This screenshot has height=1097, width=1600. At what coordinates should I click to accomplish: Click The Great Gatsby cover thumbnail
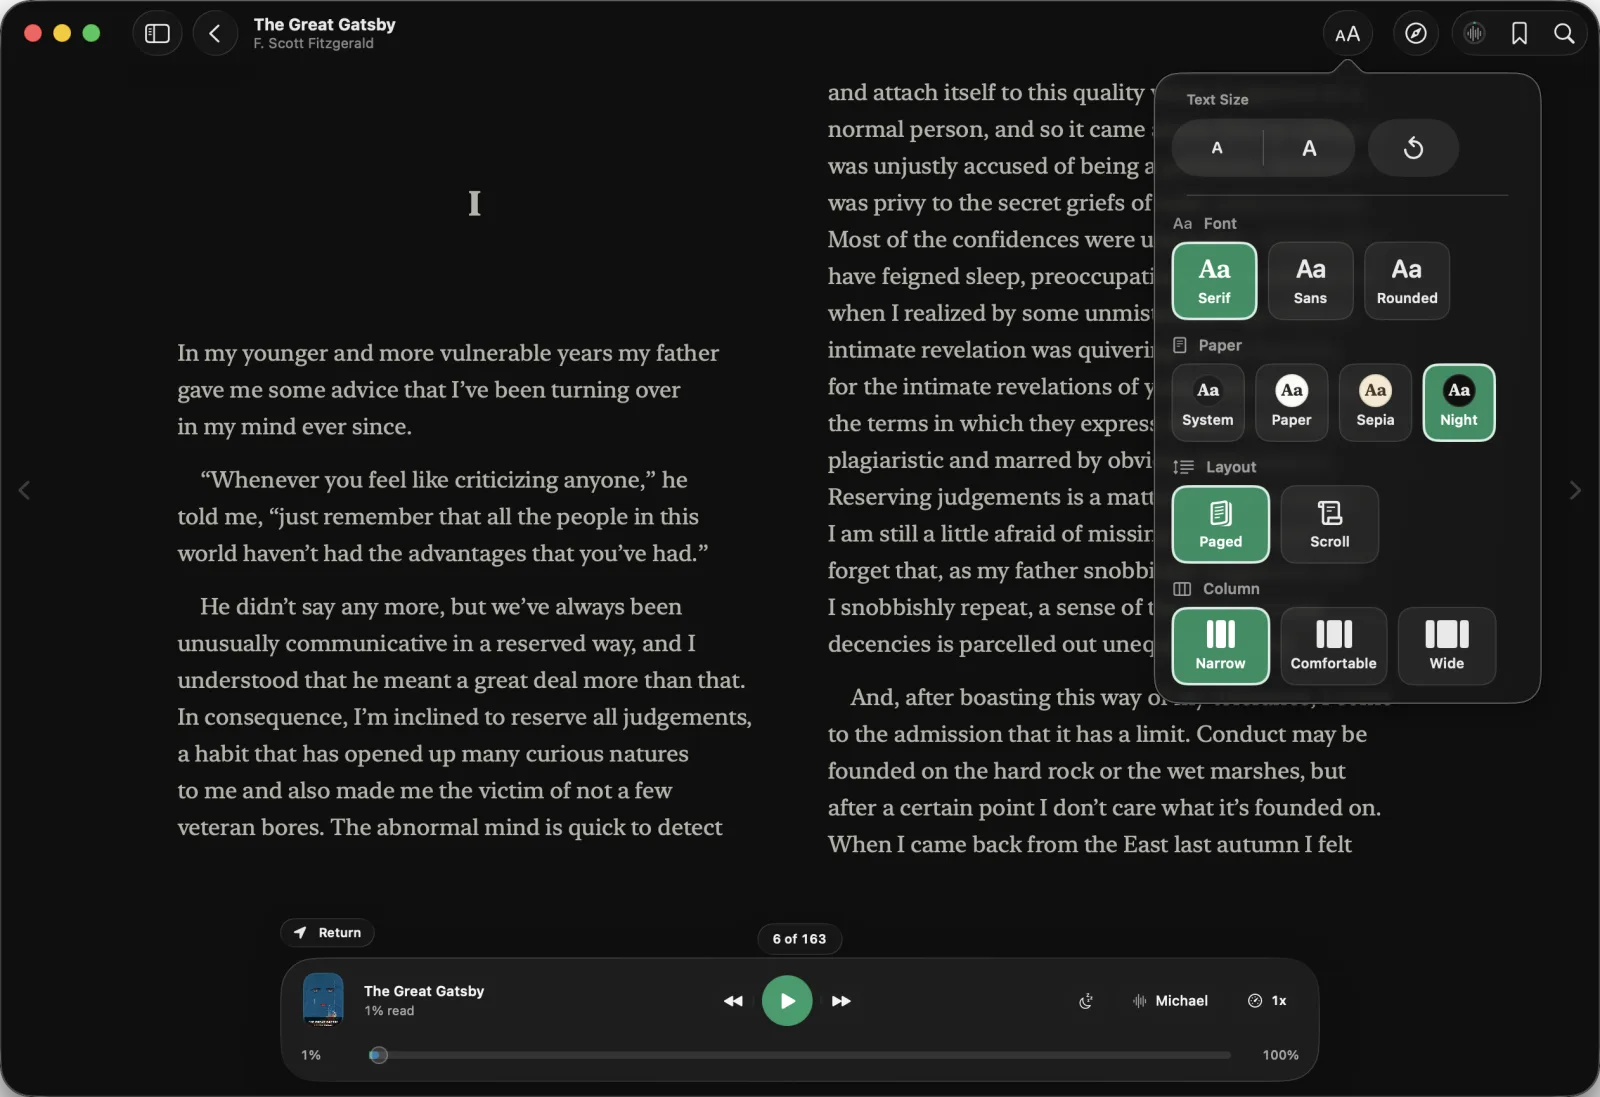pos(323,1000)
